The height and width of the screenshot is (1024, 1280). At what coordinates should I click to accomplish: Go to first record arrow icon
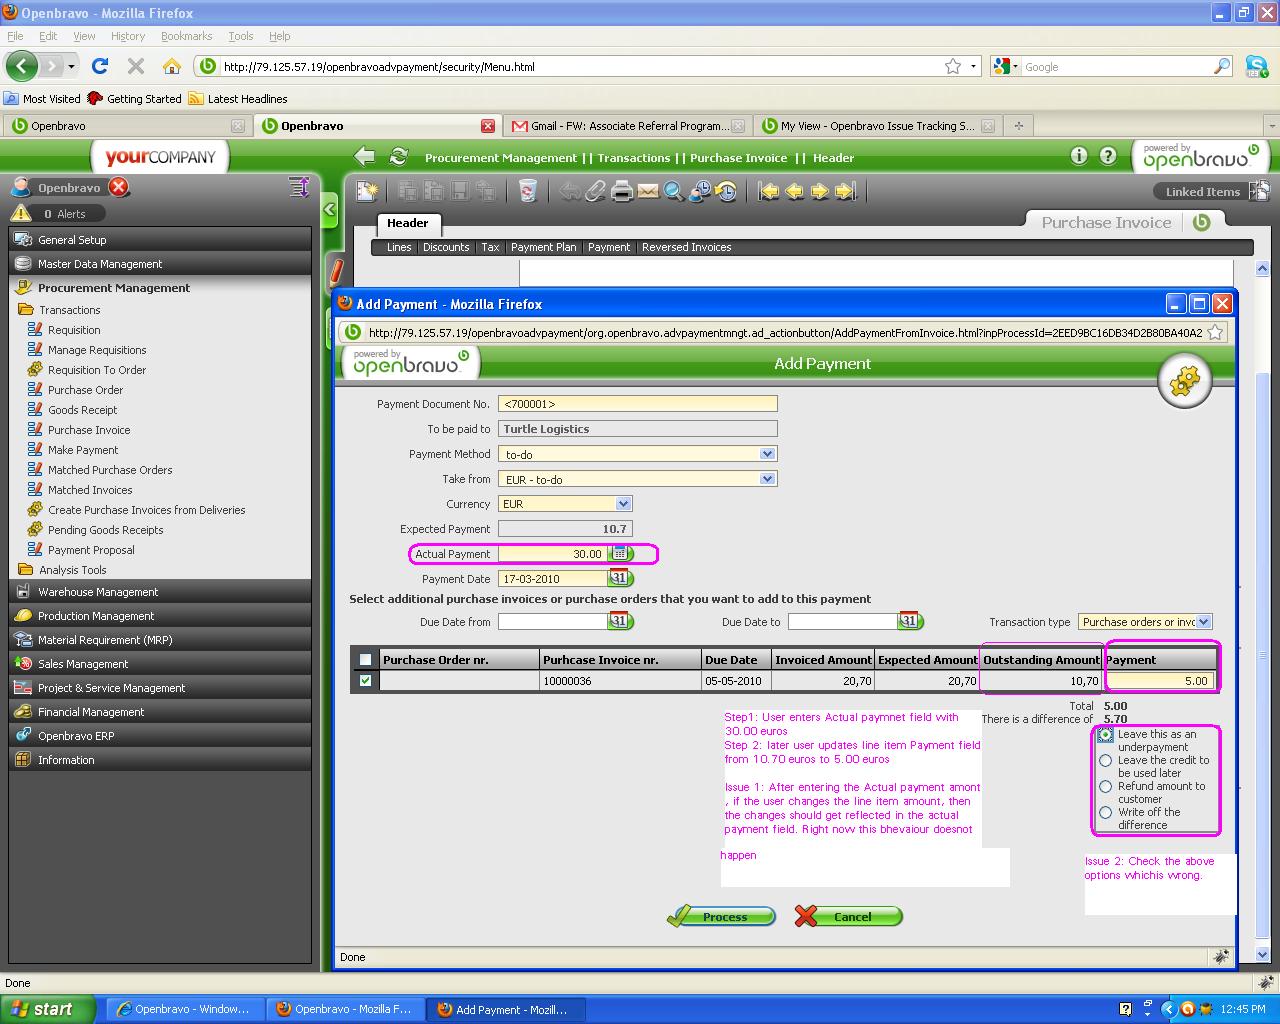768,191
